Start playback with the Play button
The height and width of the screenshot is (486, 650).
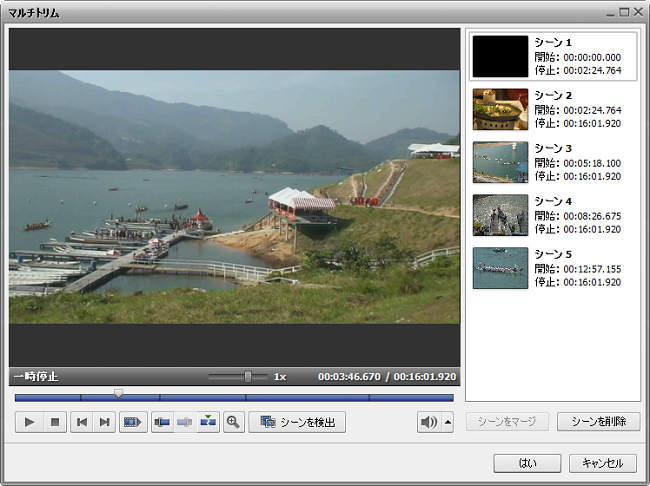(29, 422)
